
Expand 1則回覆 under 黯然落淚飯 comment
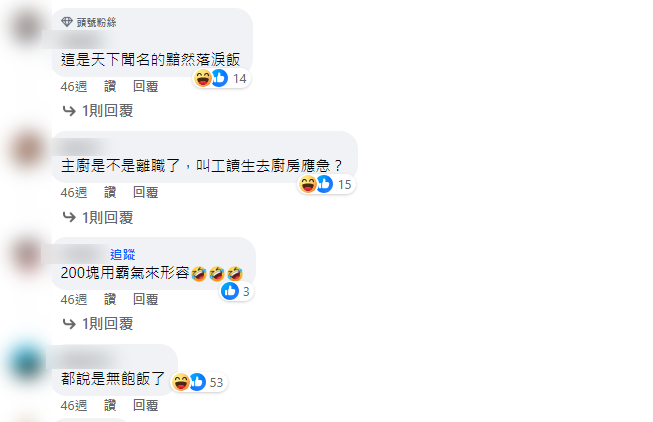point(107,111)
